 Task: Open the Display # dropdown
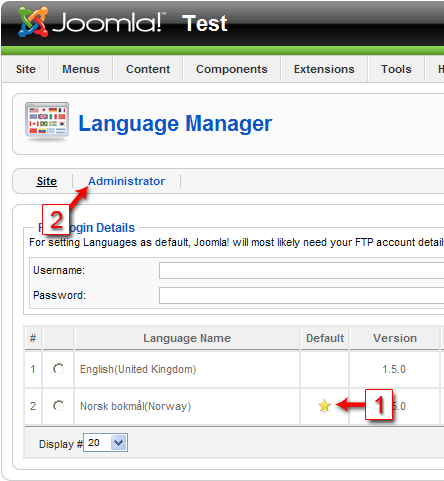[x=105, y=443]
